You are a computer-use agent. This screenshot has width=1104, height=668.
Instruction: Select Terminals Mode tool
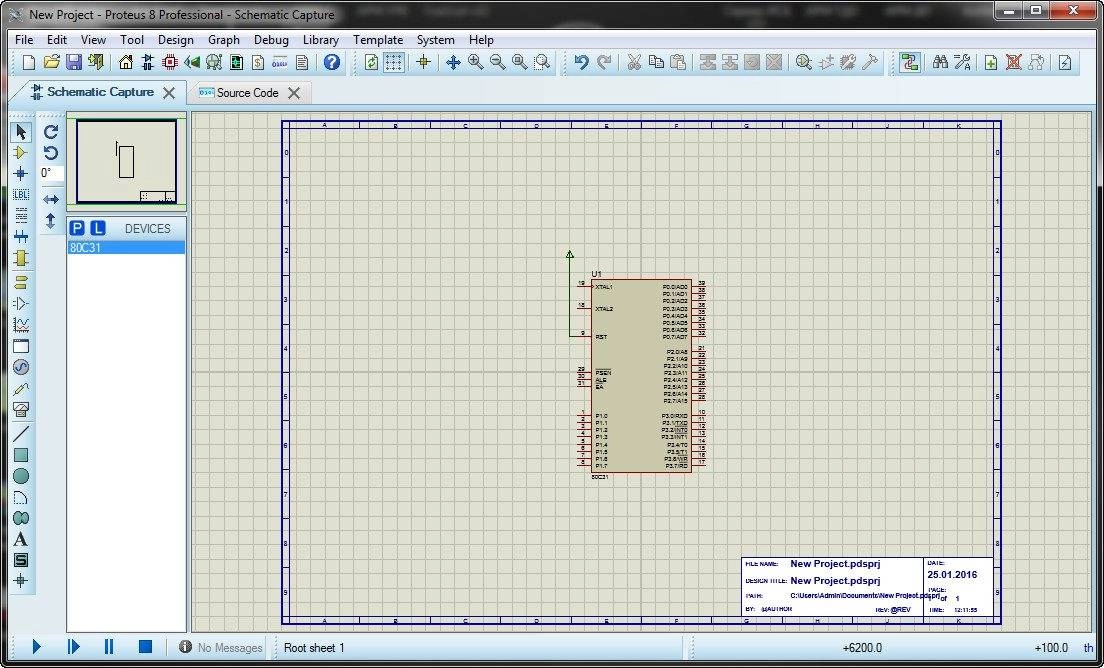click(x=21, y=282)
